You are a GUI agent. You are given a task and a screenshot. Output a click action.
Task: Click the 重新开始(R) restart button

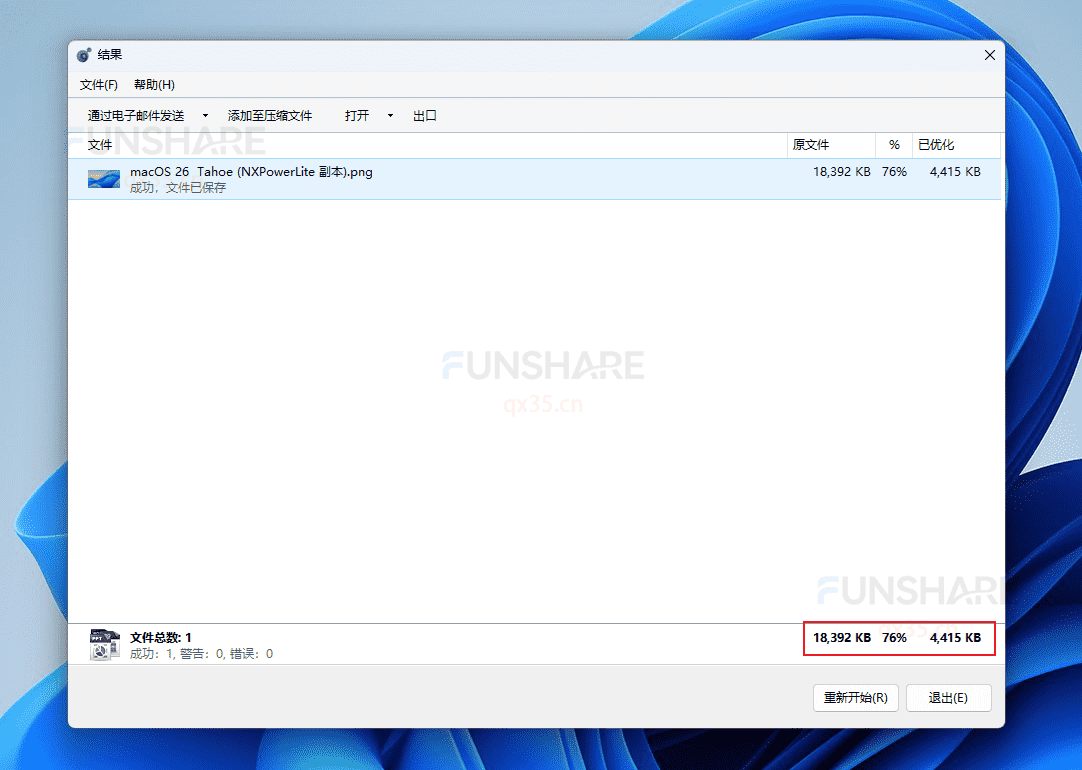point(855,697)
